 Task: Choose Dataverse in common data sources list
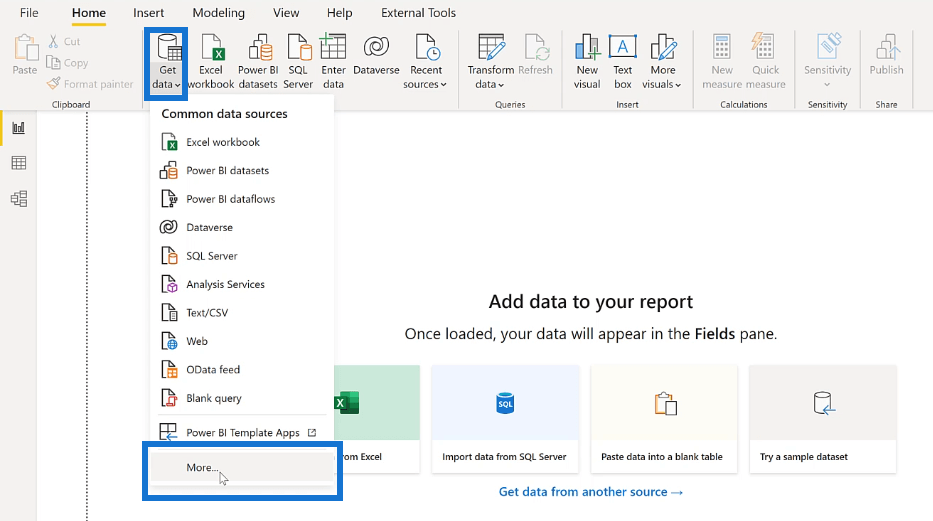[x=242, y=227]
